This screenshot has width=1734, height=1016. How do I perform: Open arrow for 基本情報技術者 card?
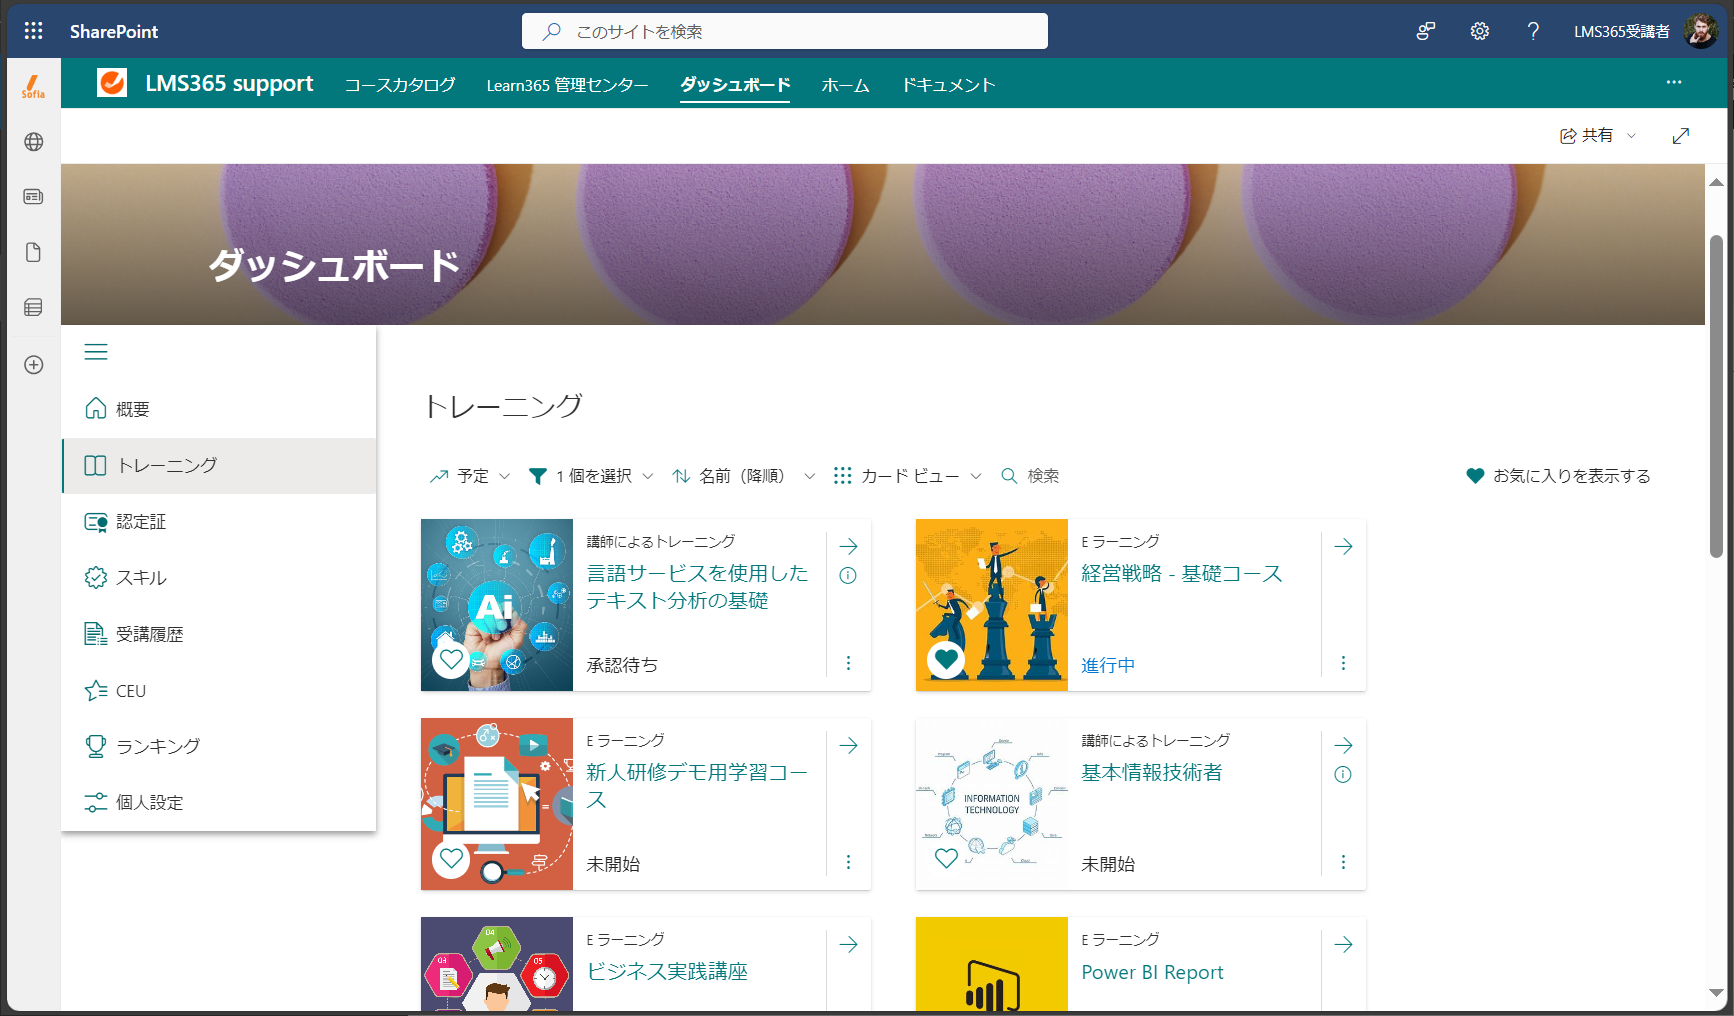coord(1343,745)
